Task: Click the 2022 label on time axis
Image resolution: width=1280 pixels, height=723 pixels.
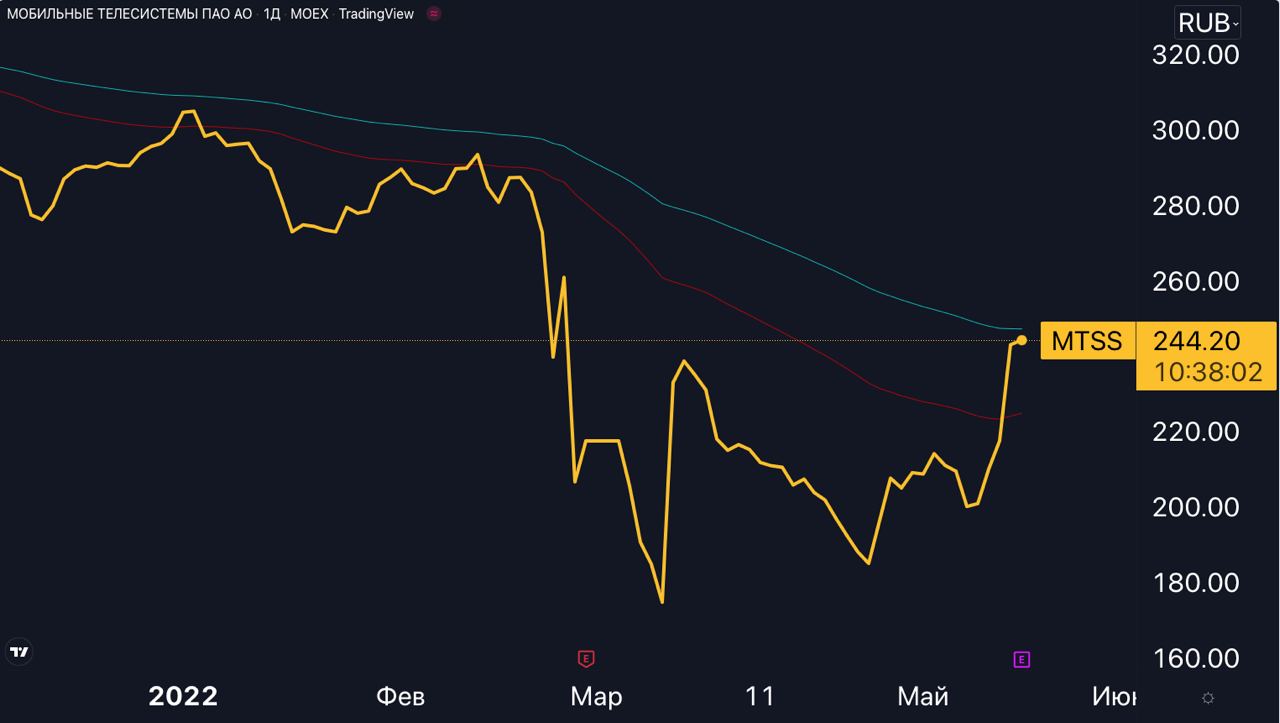Action: pos(183,696)
